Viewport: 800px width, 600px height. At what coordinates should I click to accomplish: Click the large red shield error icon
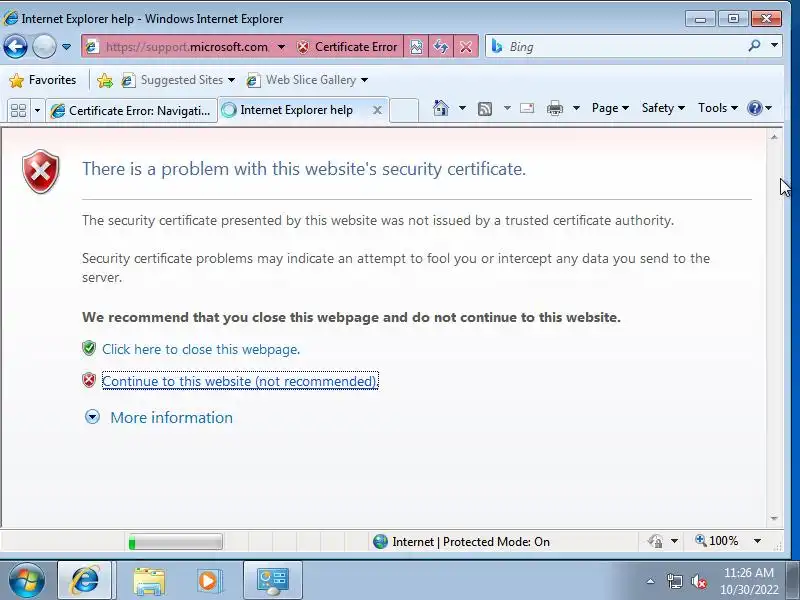[41, 171]
